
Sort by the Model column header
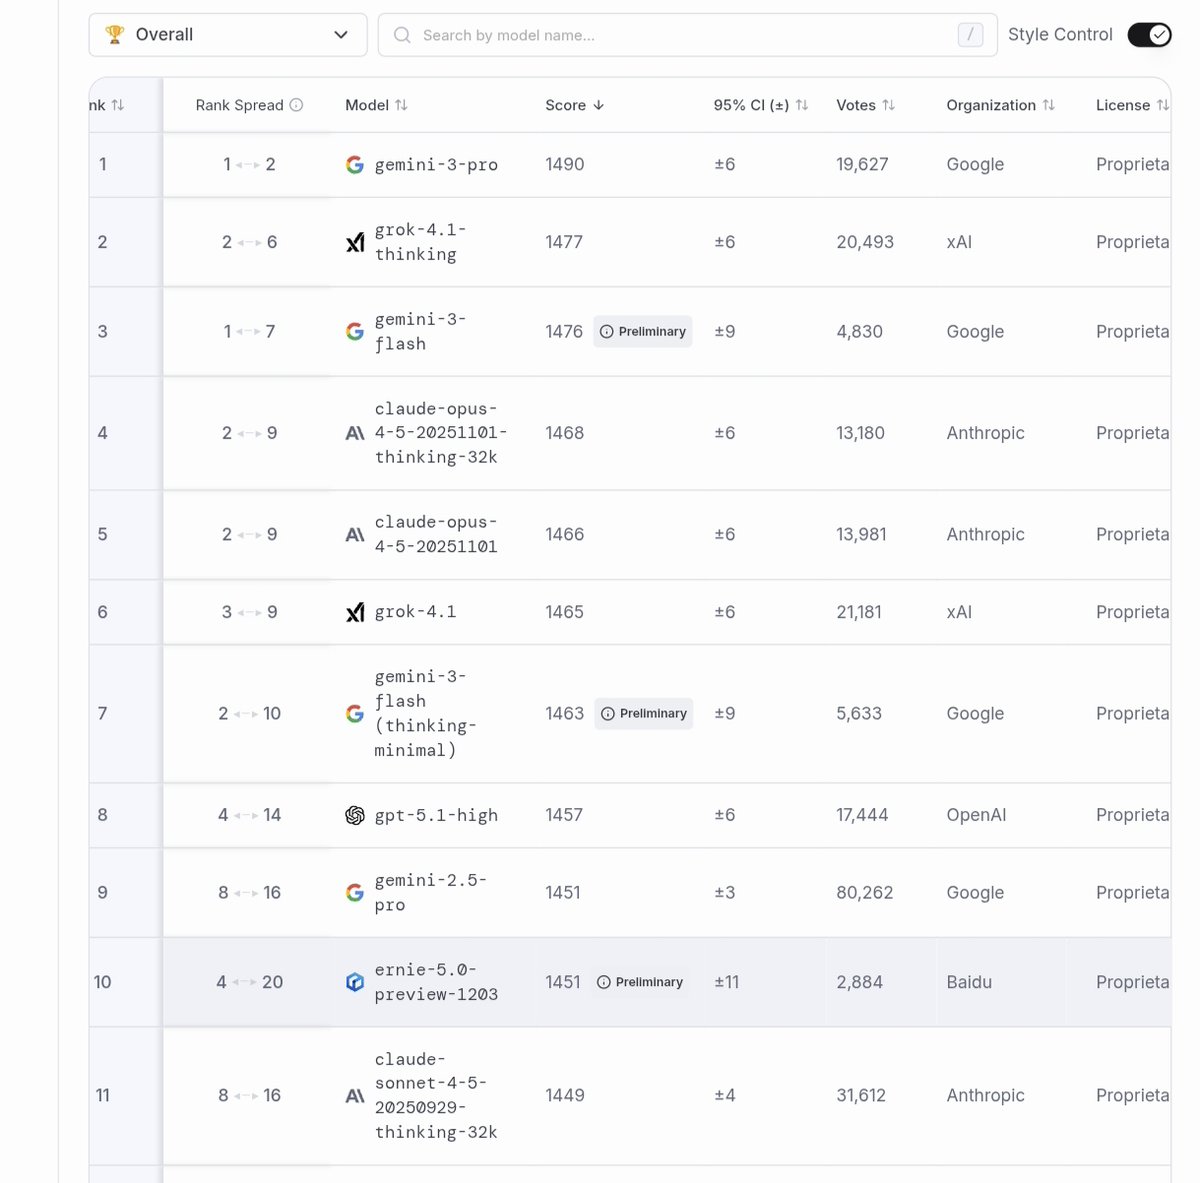(376, 105)
